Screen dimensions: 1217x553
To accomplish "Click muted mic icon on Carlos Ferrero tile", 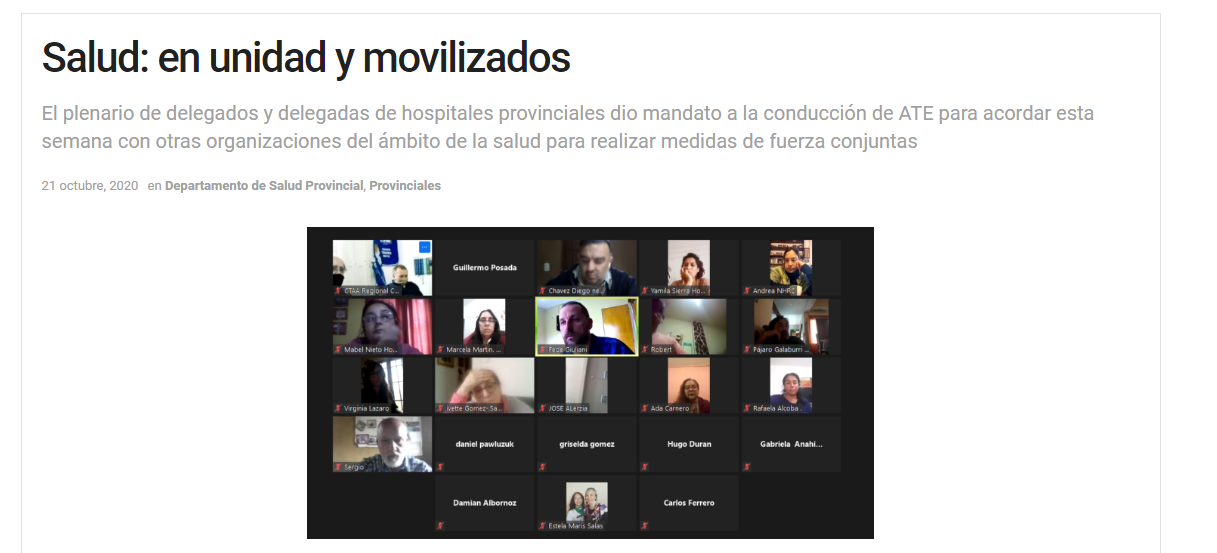I will (x=645, y=526).
